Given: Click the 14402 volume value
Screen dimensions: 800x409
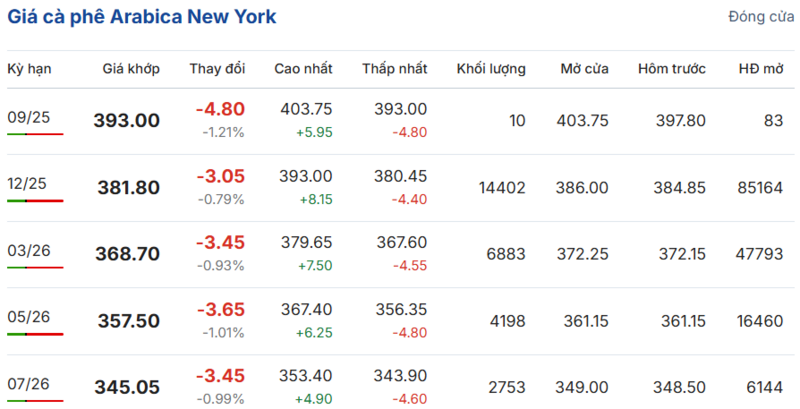Looking at the screenshot, I should coord(502,187).
